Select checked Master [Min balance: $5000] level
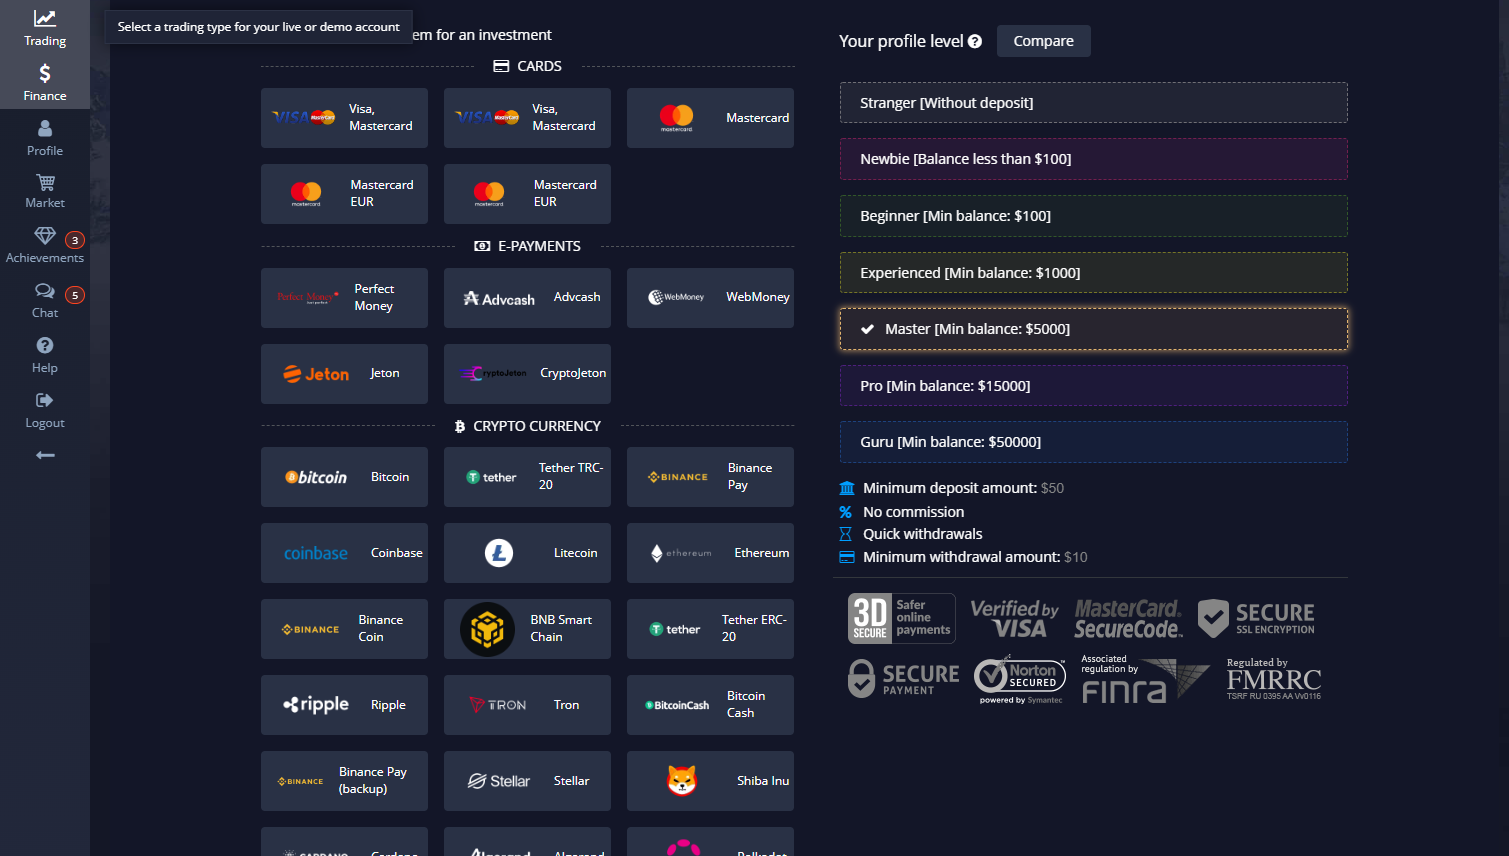This screenshot has height=856, width=1509. (1094, 329)
